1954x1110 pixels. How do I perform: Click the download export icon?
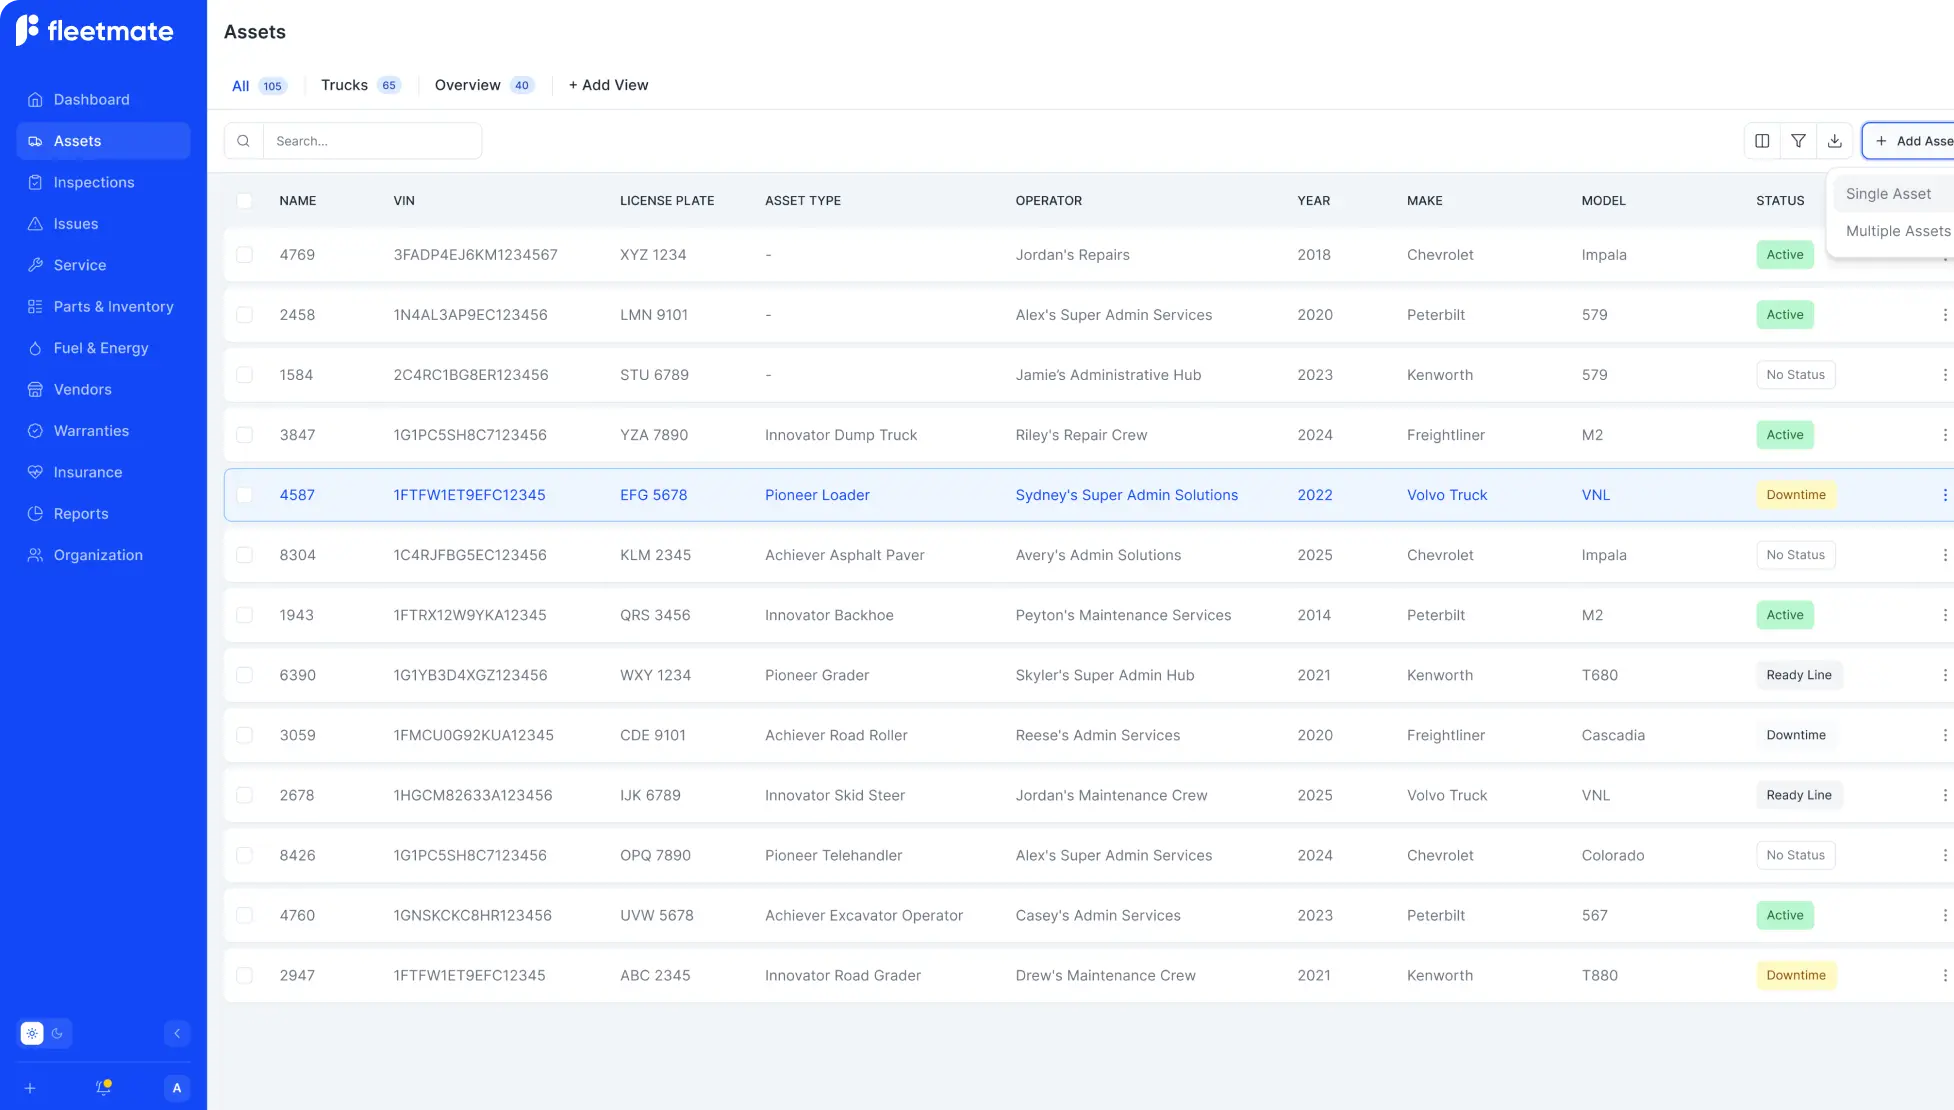pyautogui.click(x=1834, y=141)
